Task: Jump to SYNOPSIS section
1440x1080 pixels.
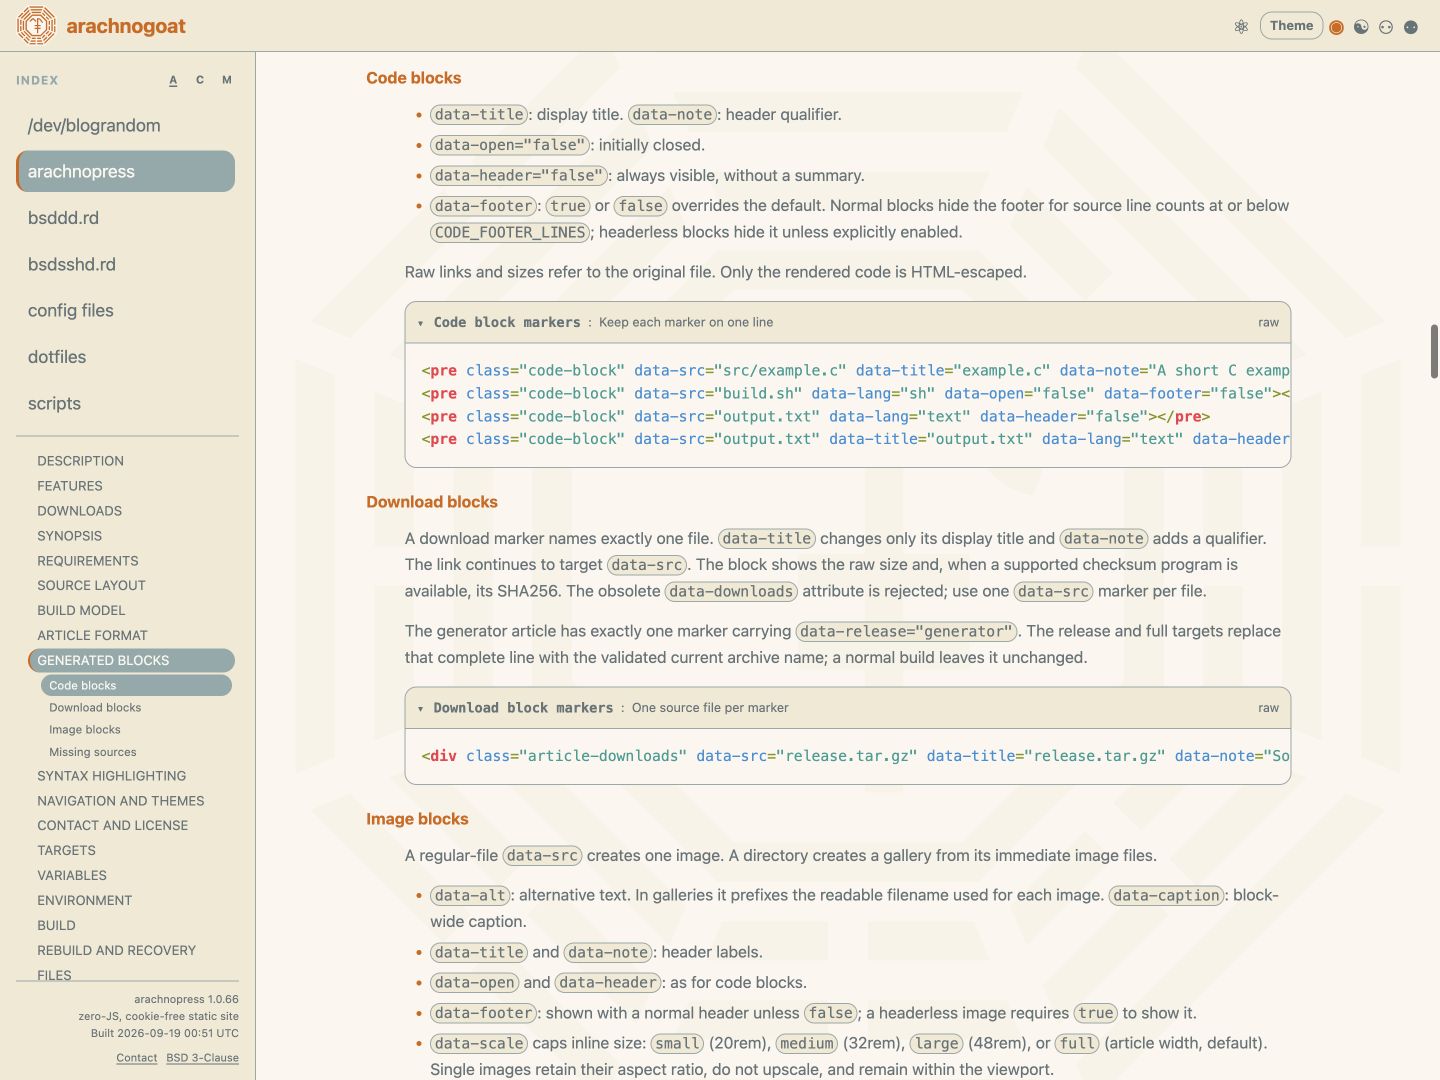Action: [70, 536]
